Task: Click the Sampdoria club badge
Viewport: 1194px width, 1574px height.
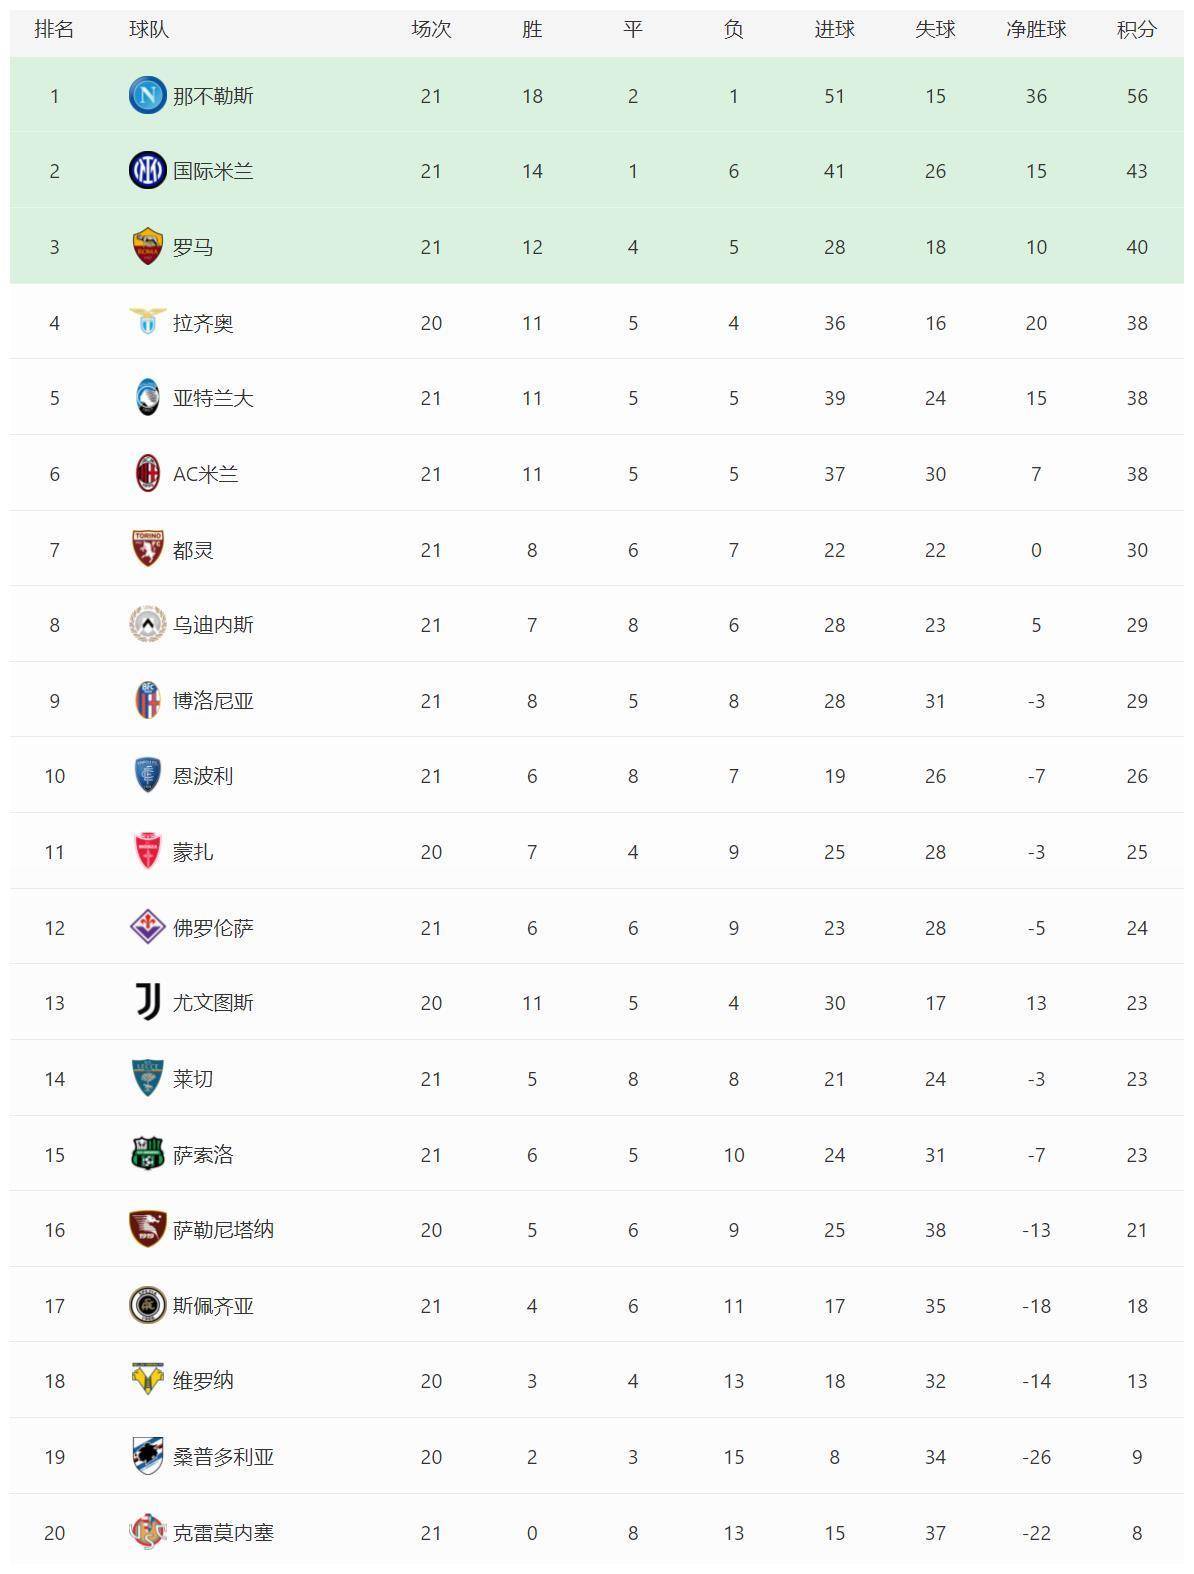Action: coord(147,1457)
